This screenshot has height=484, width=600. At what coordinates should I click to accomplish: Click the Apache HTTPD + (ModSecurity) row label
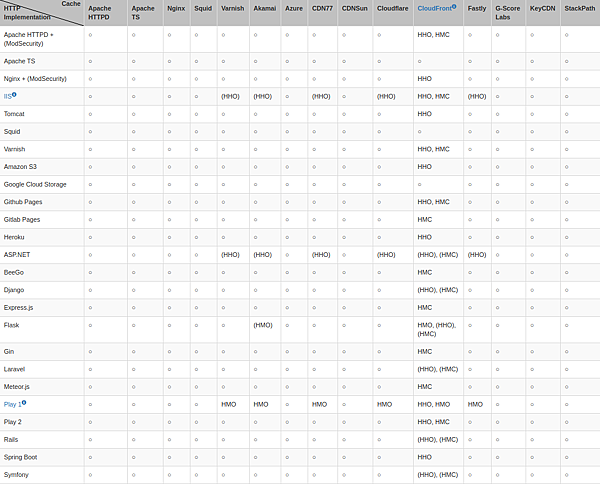tap(29, 39)
